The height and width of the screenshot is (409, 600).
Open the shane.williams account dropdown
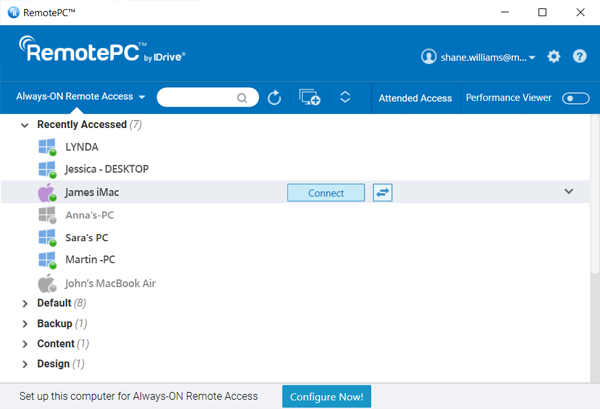click(478, 57)
